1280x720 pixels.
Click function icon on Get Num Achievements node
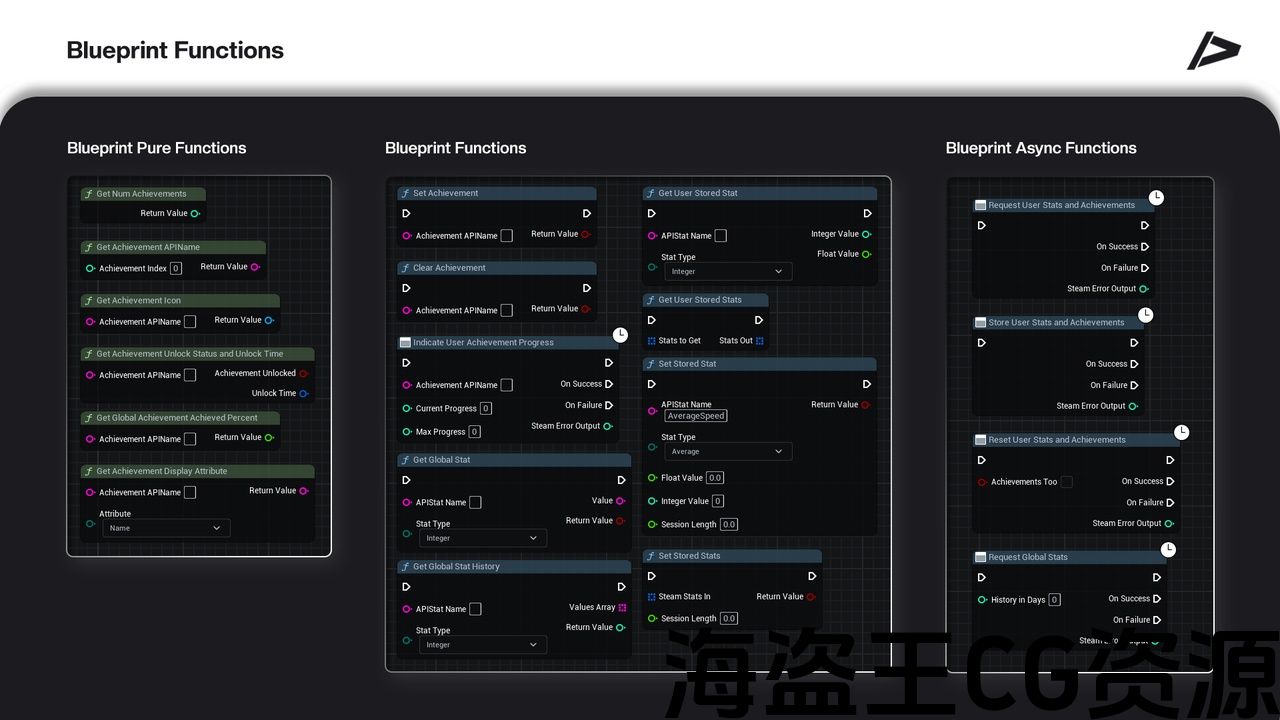89,194
